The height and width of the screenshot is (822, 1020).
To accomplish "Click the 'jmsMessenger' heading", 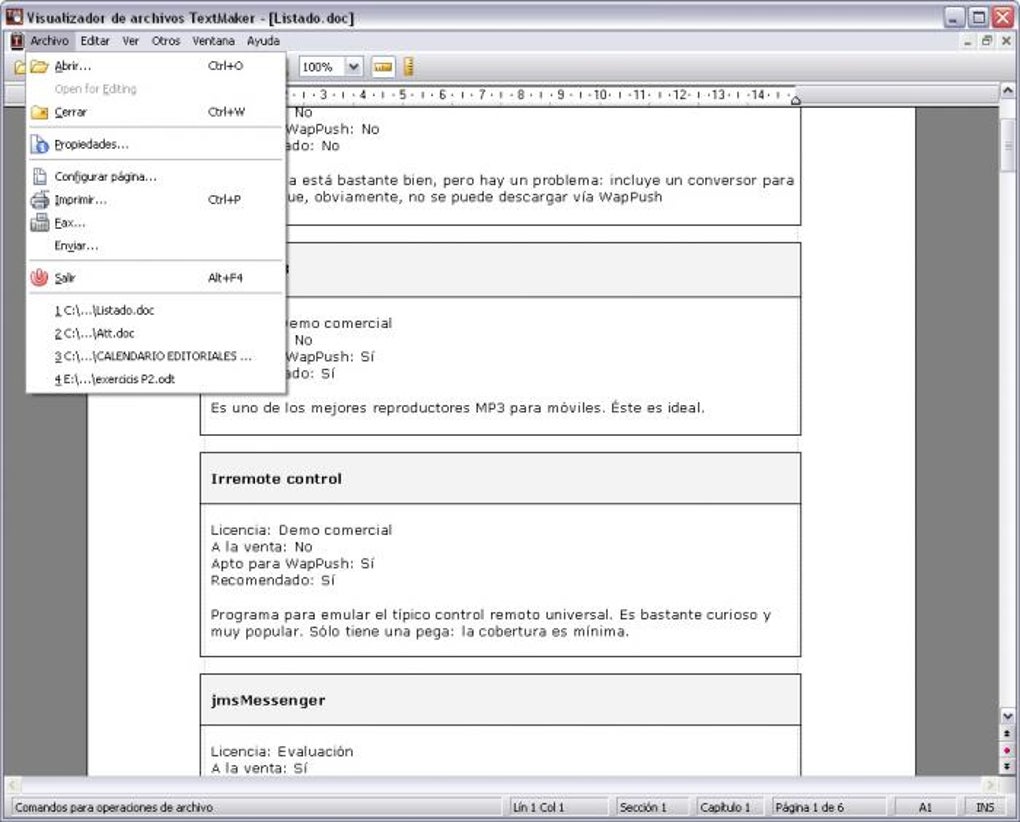I will pos(268,700).
